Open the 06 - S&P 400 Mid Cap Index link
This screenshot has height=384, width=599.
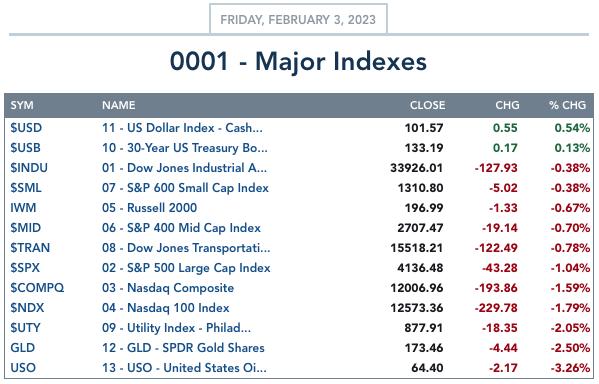point(181,228)
